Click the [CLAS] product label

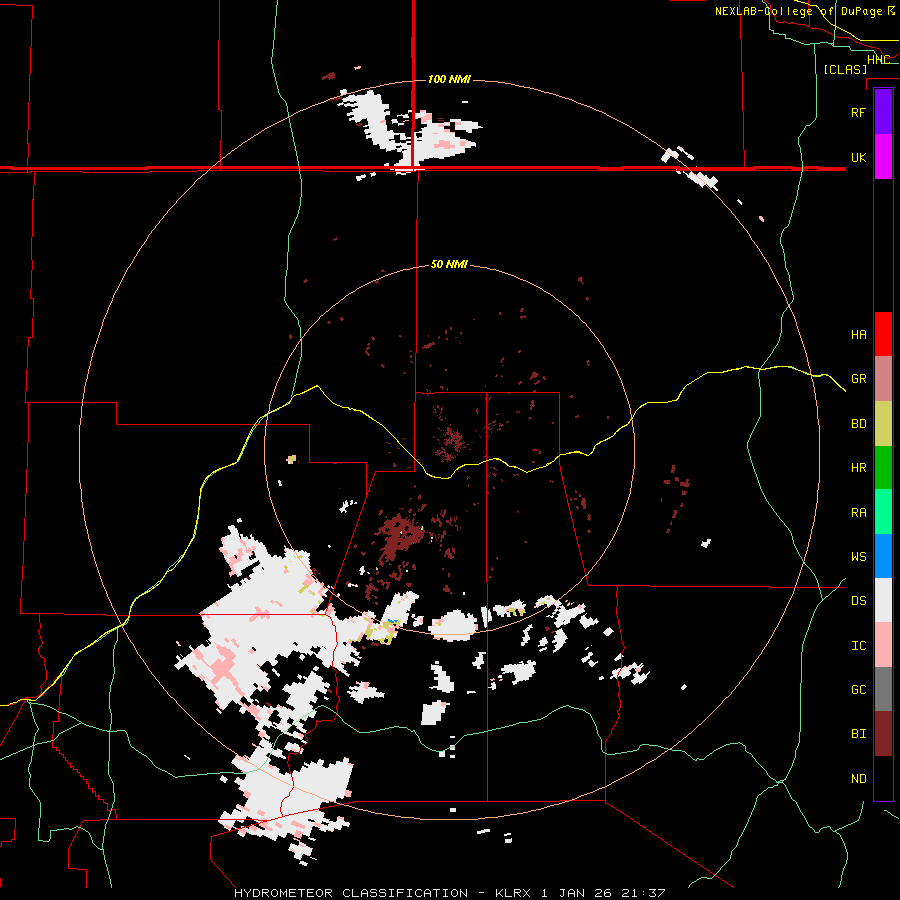coord(845,69)
